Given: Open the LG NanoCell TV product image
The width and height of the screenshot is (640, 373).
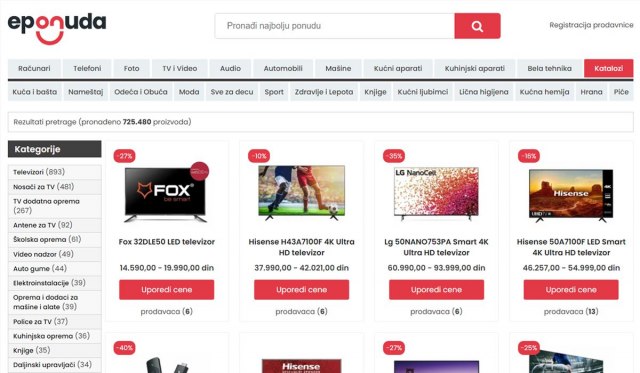Looking at the screenshot, I should (x=436, y=193).
